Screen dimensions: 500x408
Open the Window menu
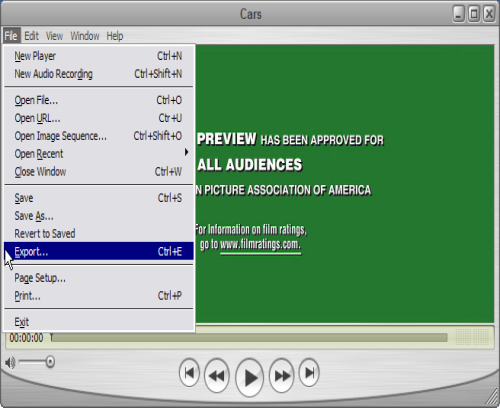[x=85, y=36]
